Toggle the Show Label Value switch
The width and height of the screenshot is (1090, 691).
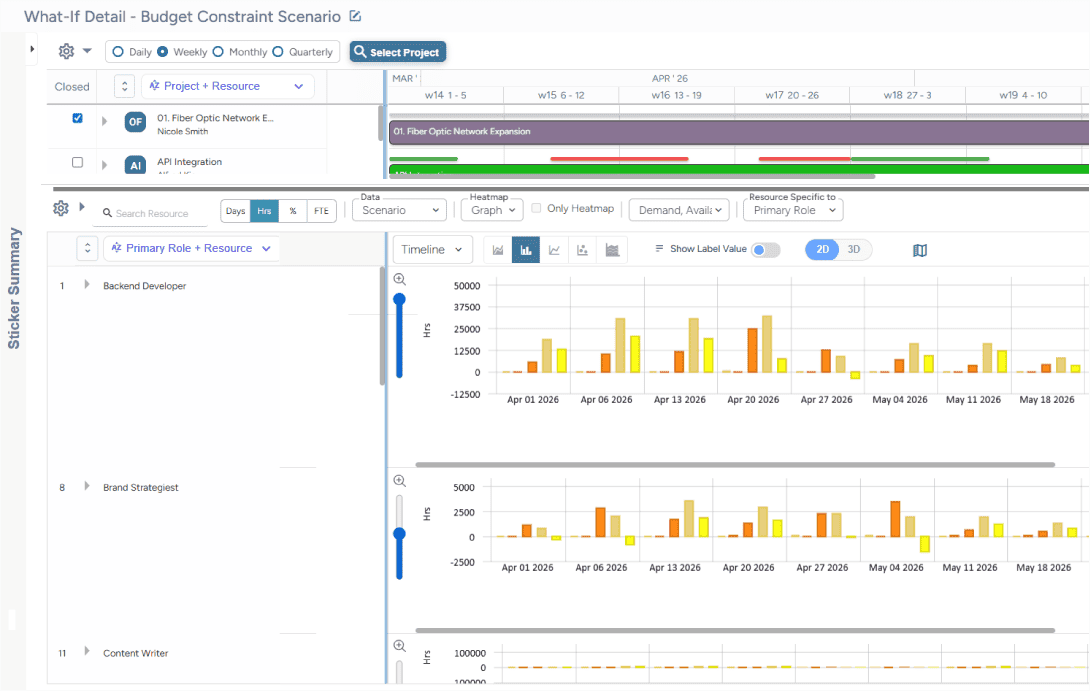(x=765, y=250)
